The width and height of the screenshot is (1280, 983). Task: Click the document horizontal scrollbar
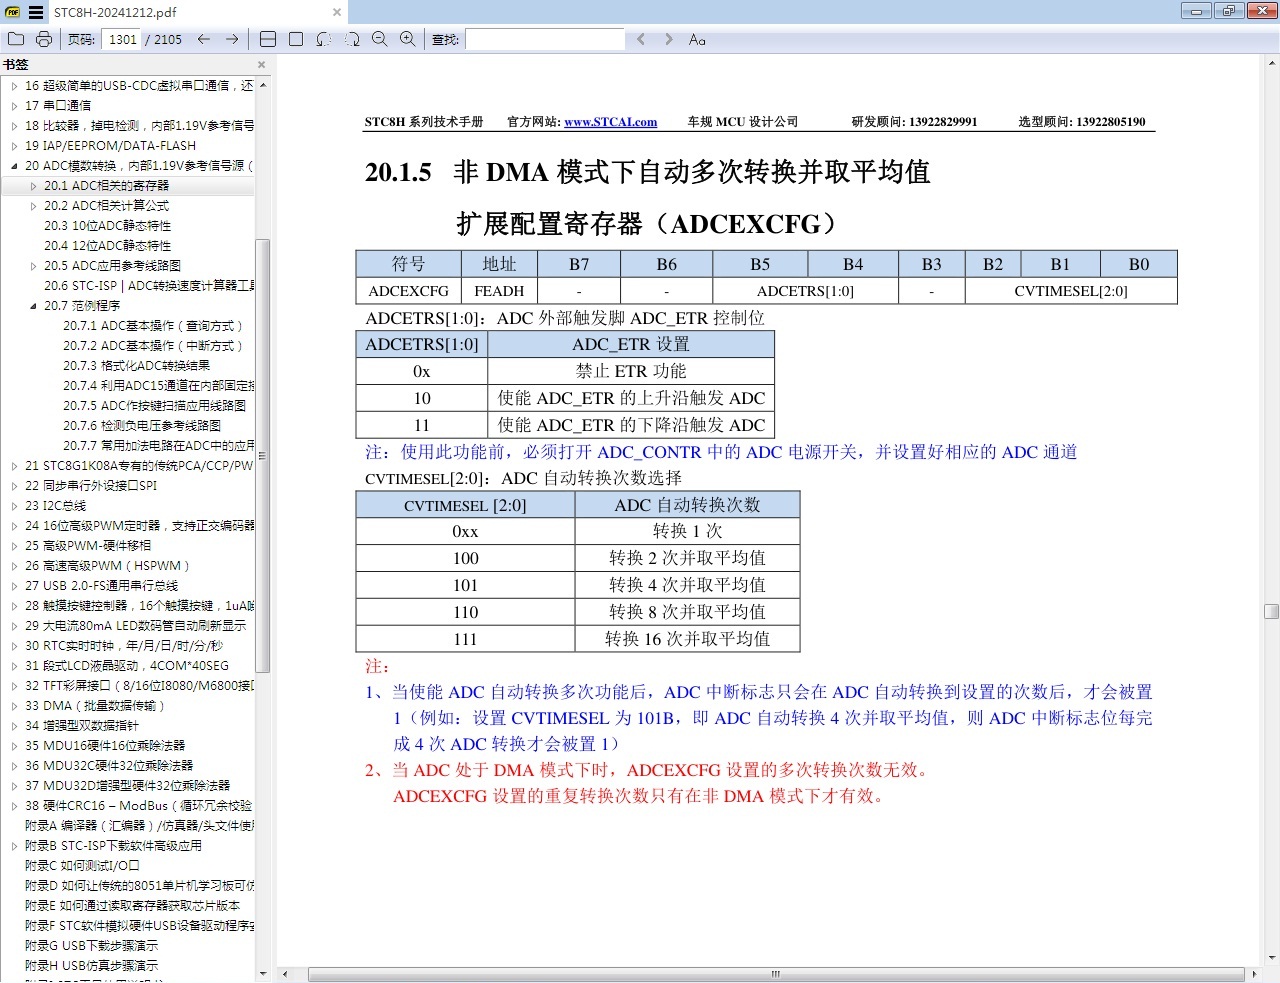775,974
